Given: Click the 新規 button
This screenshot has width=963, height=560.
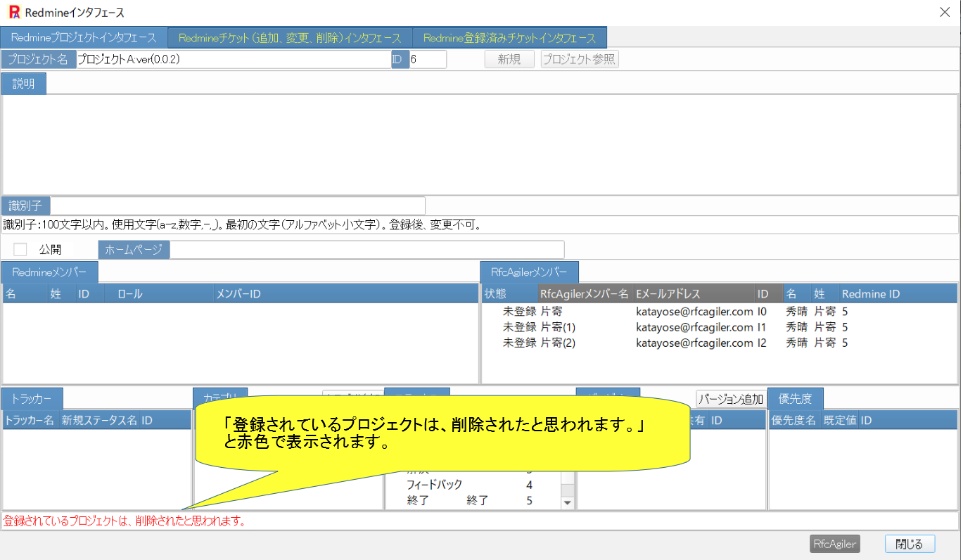Looking at the screenshot, I should [x=509, y=60].
